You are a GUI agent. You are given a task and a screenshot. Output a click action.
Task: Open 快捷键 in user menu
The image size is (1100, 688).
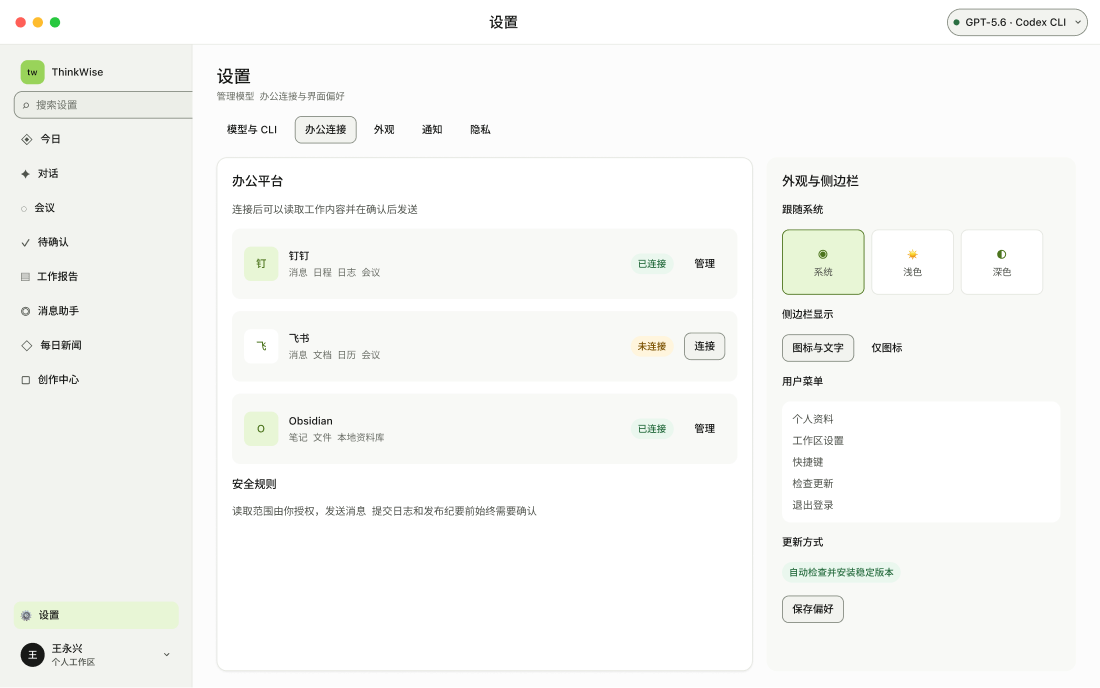[x=807, y=462]
